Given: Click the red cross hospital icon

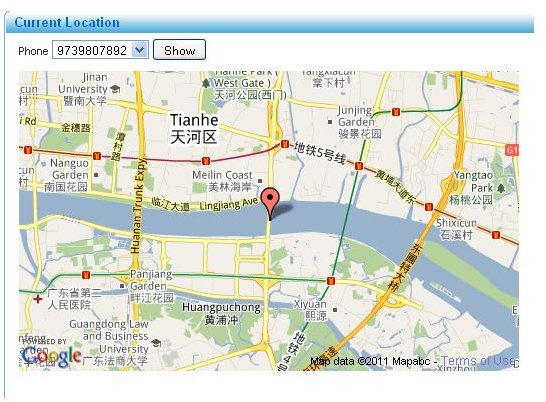Looking at the screenshot, I should coord(38,299).
